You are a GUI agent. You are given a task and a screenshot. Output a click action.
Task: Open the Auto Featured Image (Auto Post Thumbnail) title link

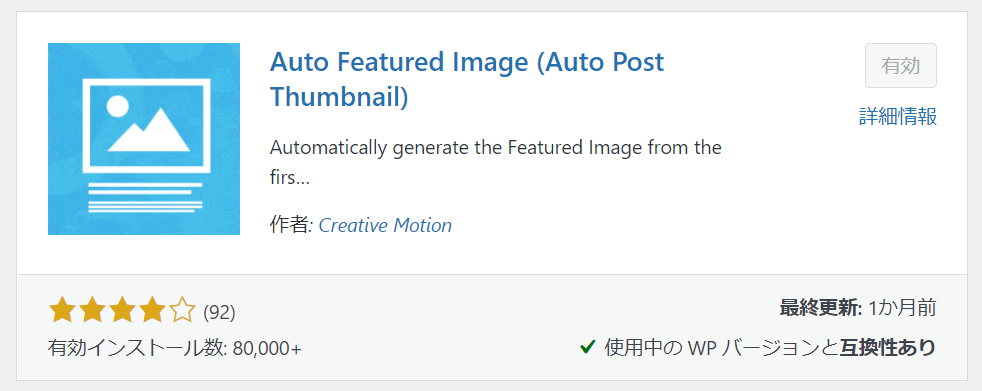tap(467, 80)
